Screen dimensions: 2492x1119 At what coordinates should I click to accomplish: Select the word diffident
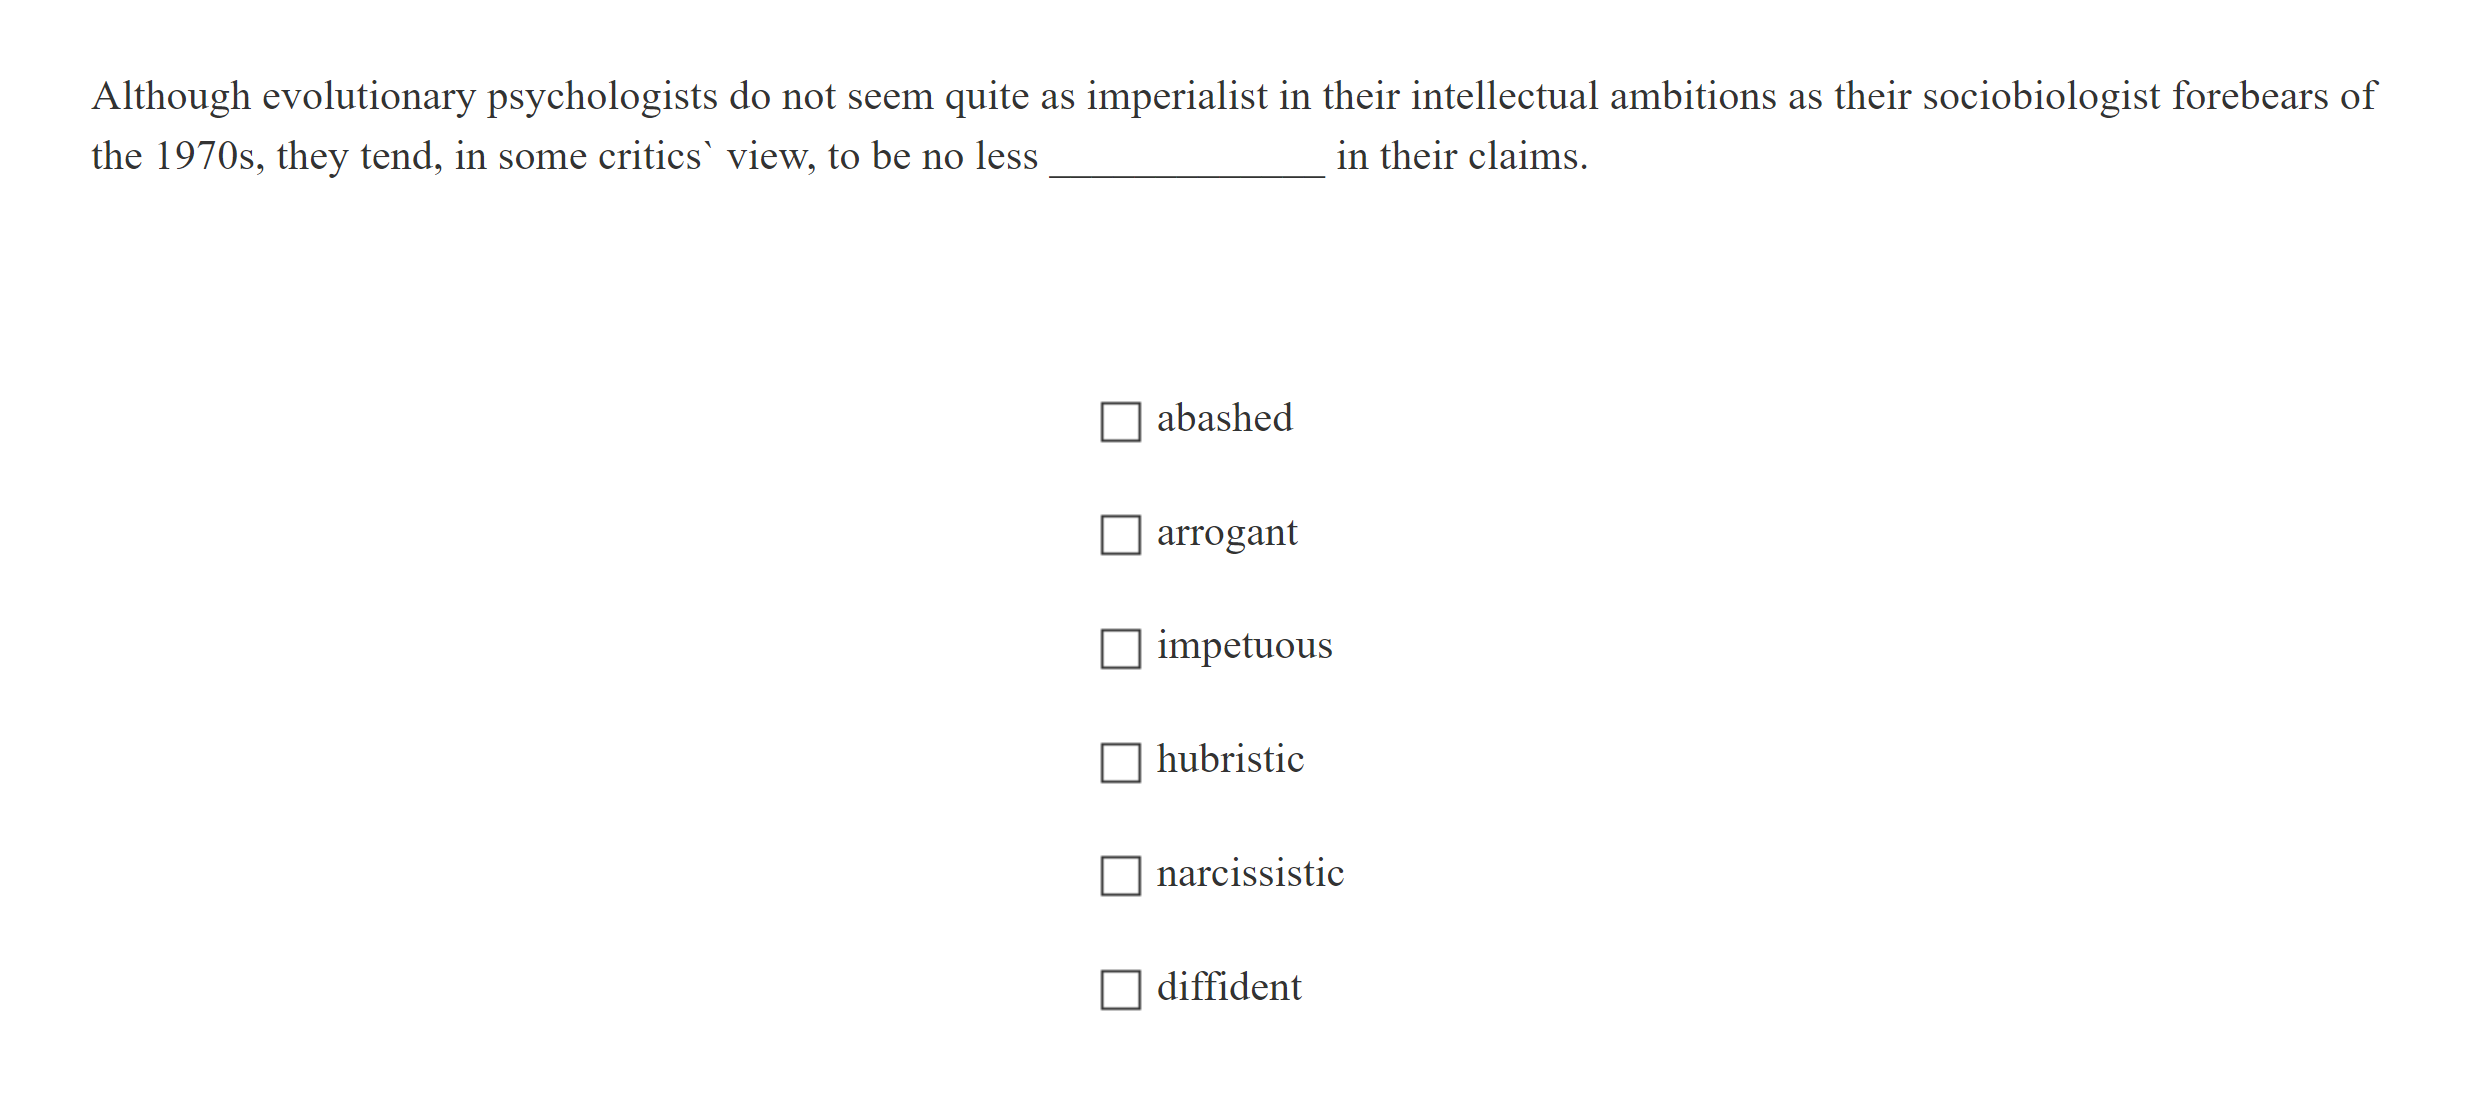1229,987
